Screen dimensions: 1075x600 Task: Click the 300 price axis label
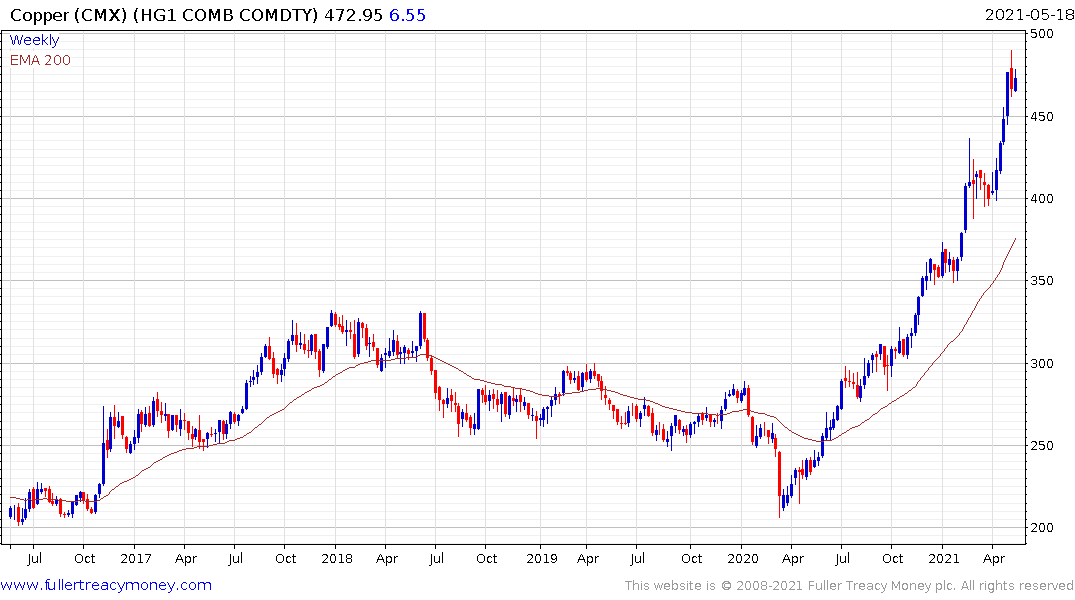pos(1042,363)
